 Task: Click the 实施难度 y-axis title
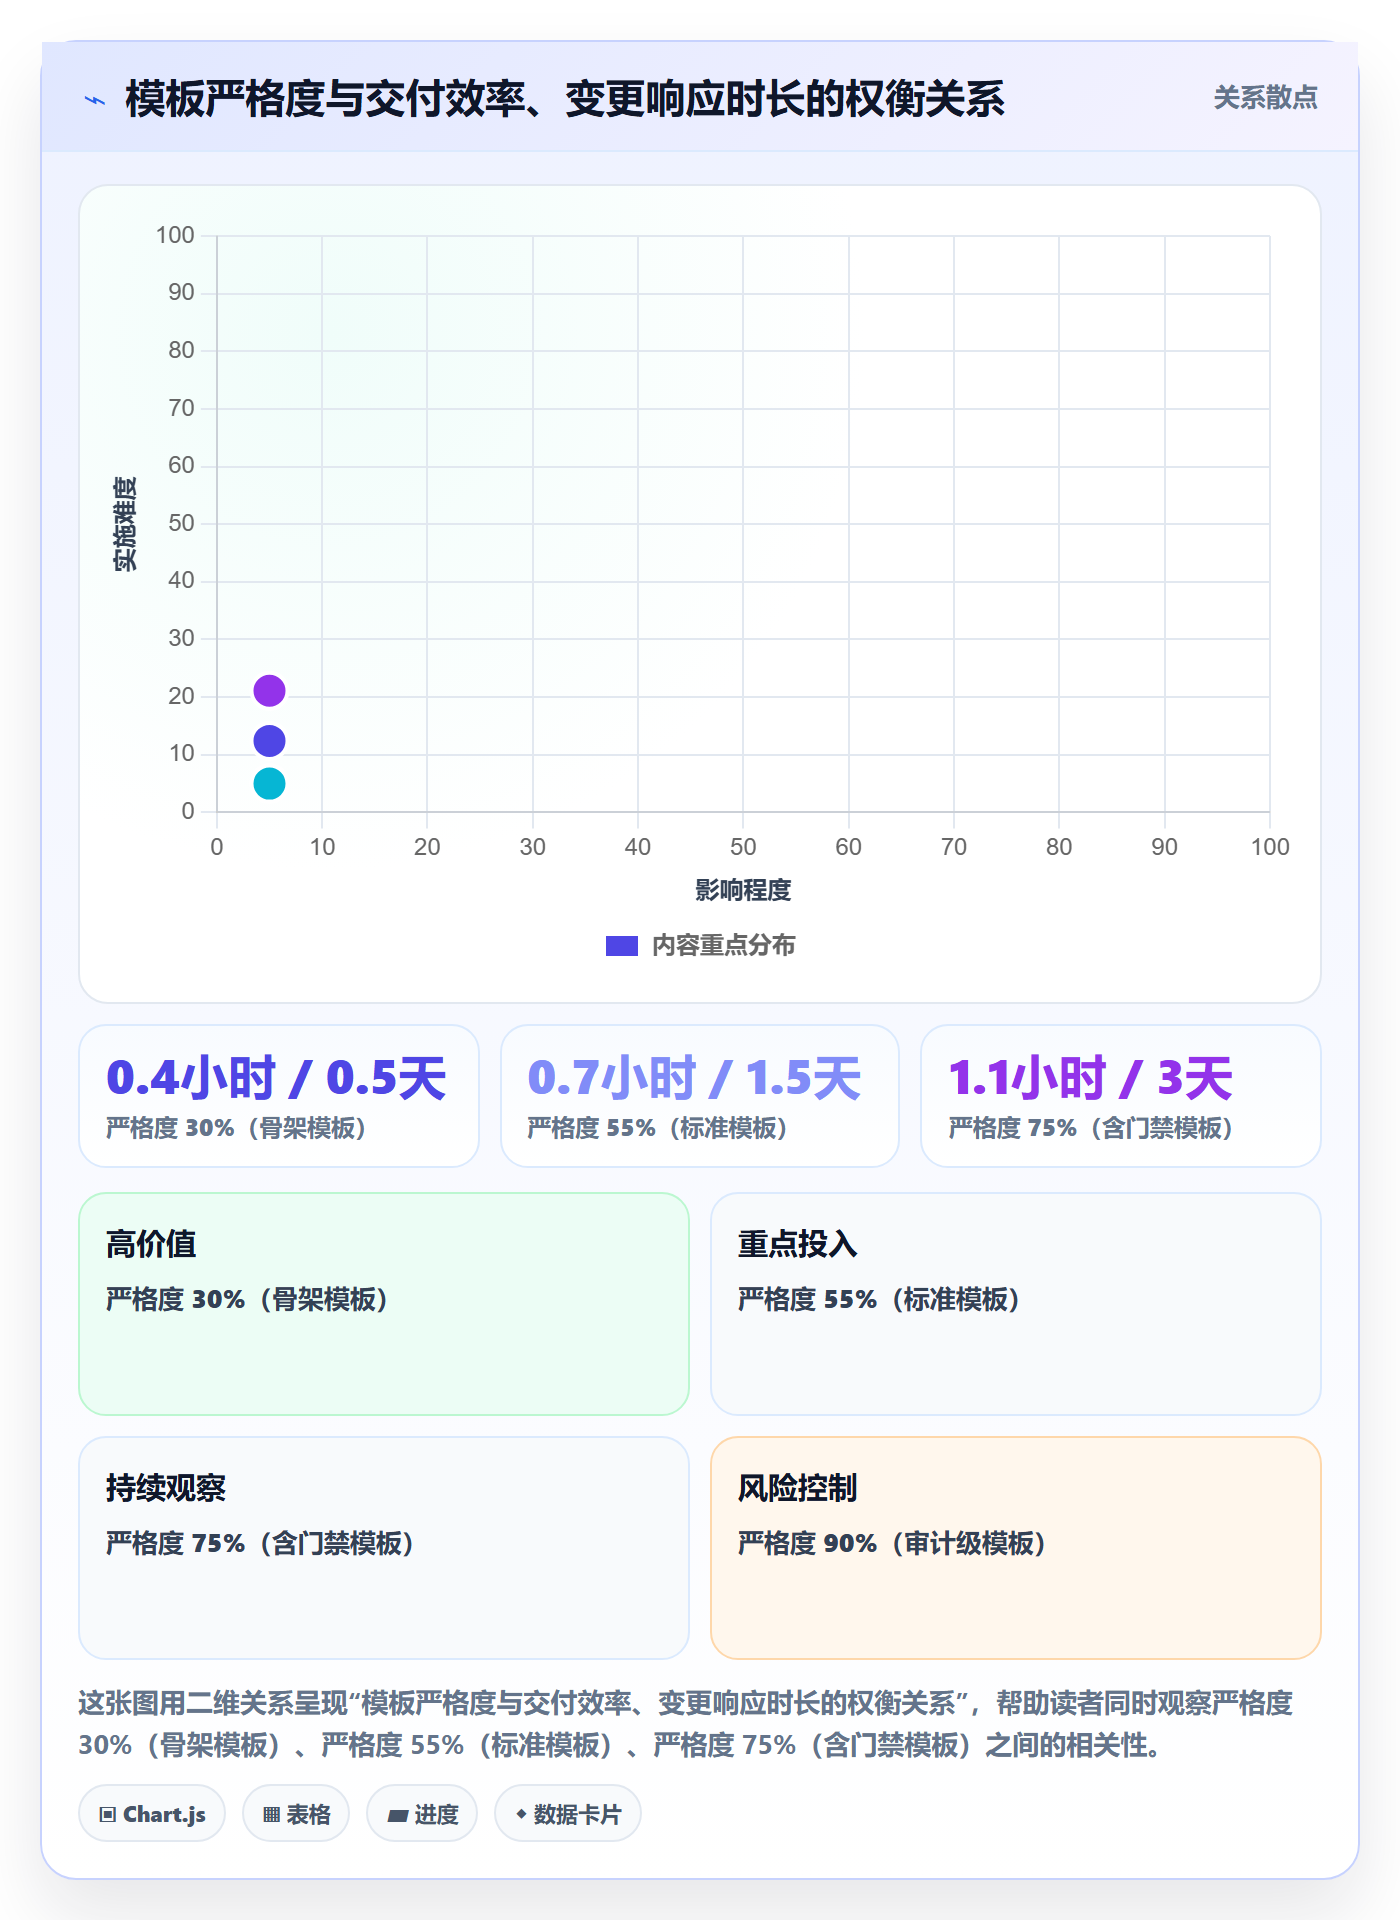[x=125, y=524]
